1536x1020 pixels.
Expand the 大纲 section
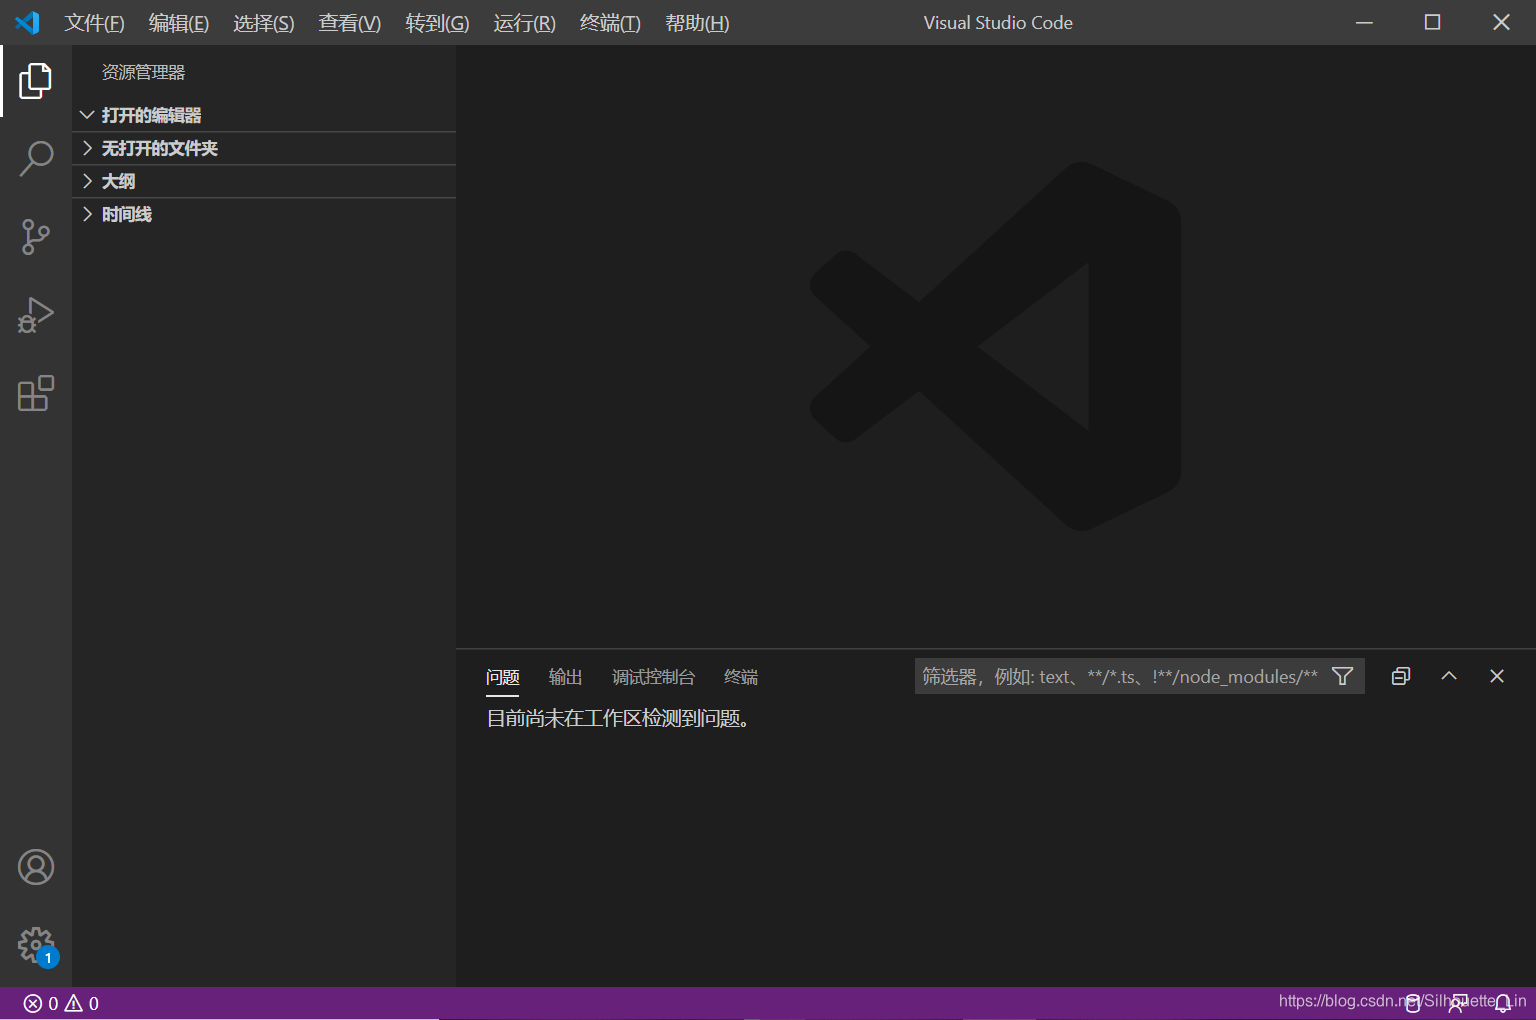[265, 181]
